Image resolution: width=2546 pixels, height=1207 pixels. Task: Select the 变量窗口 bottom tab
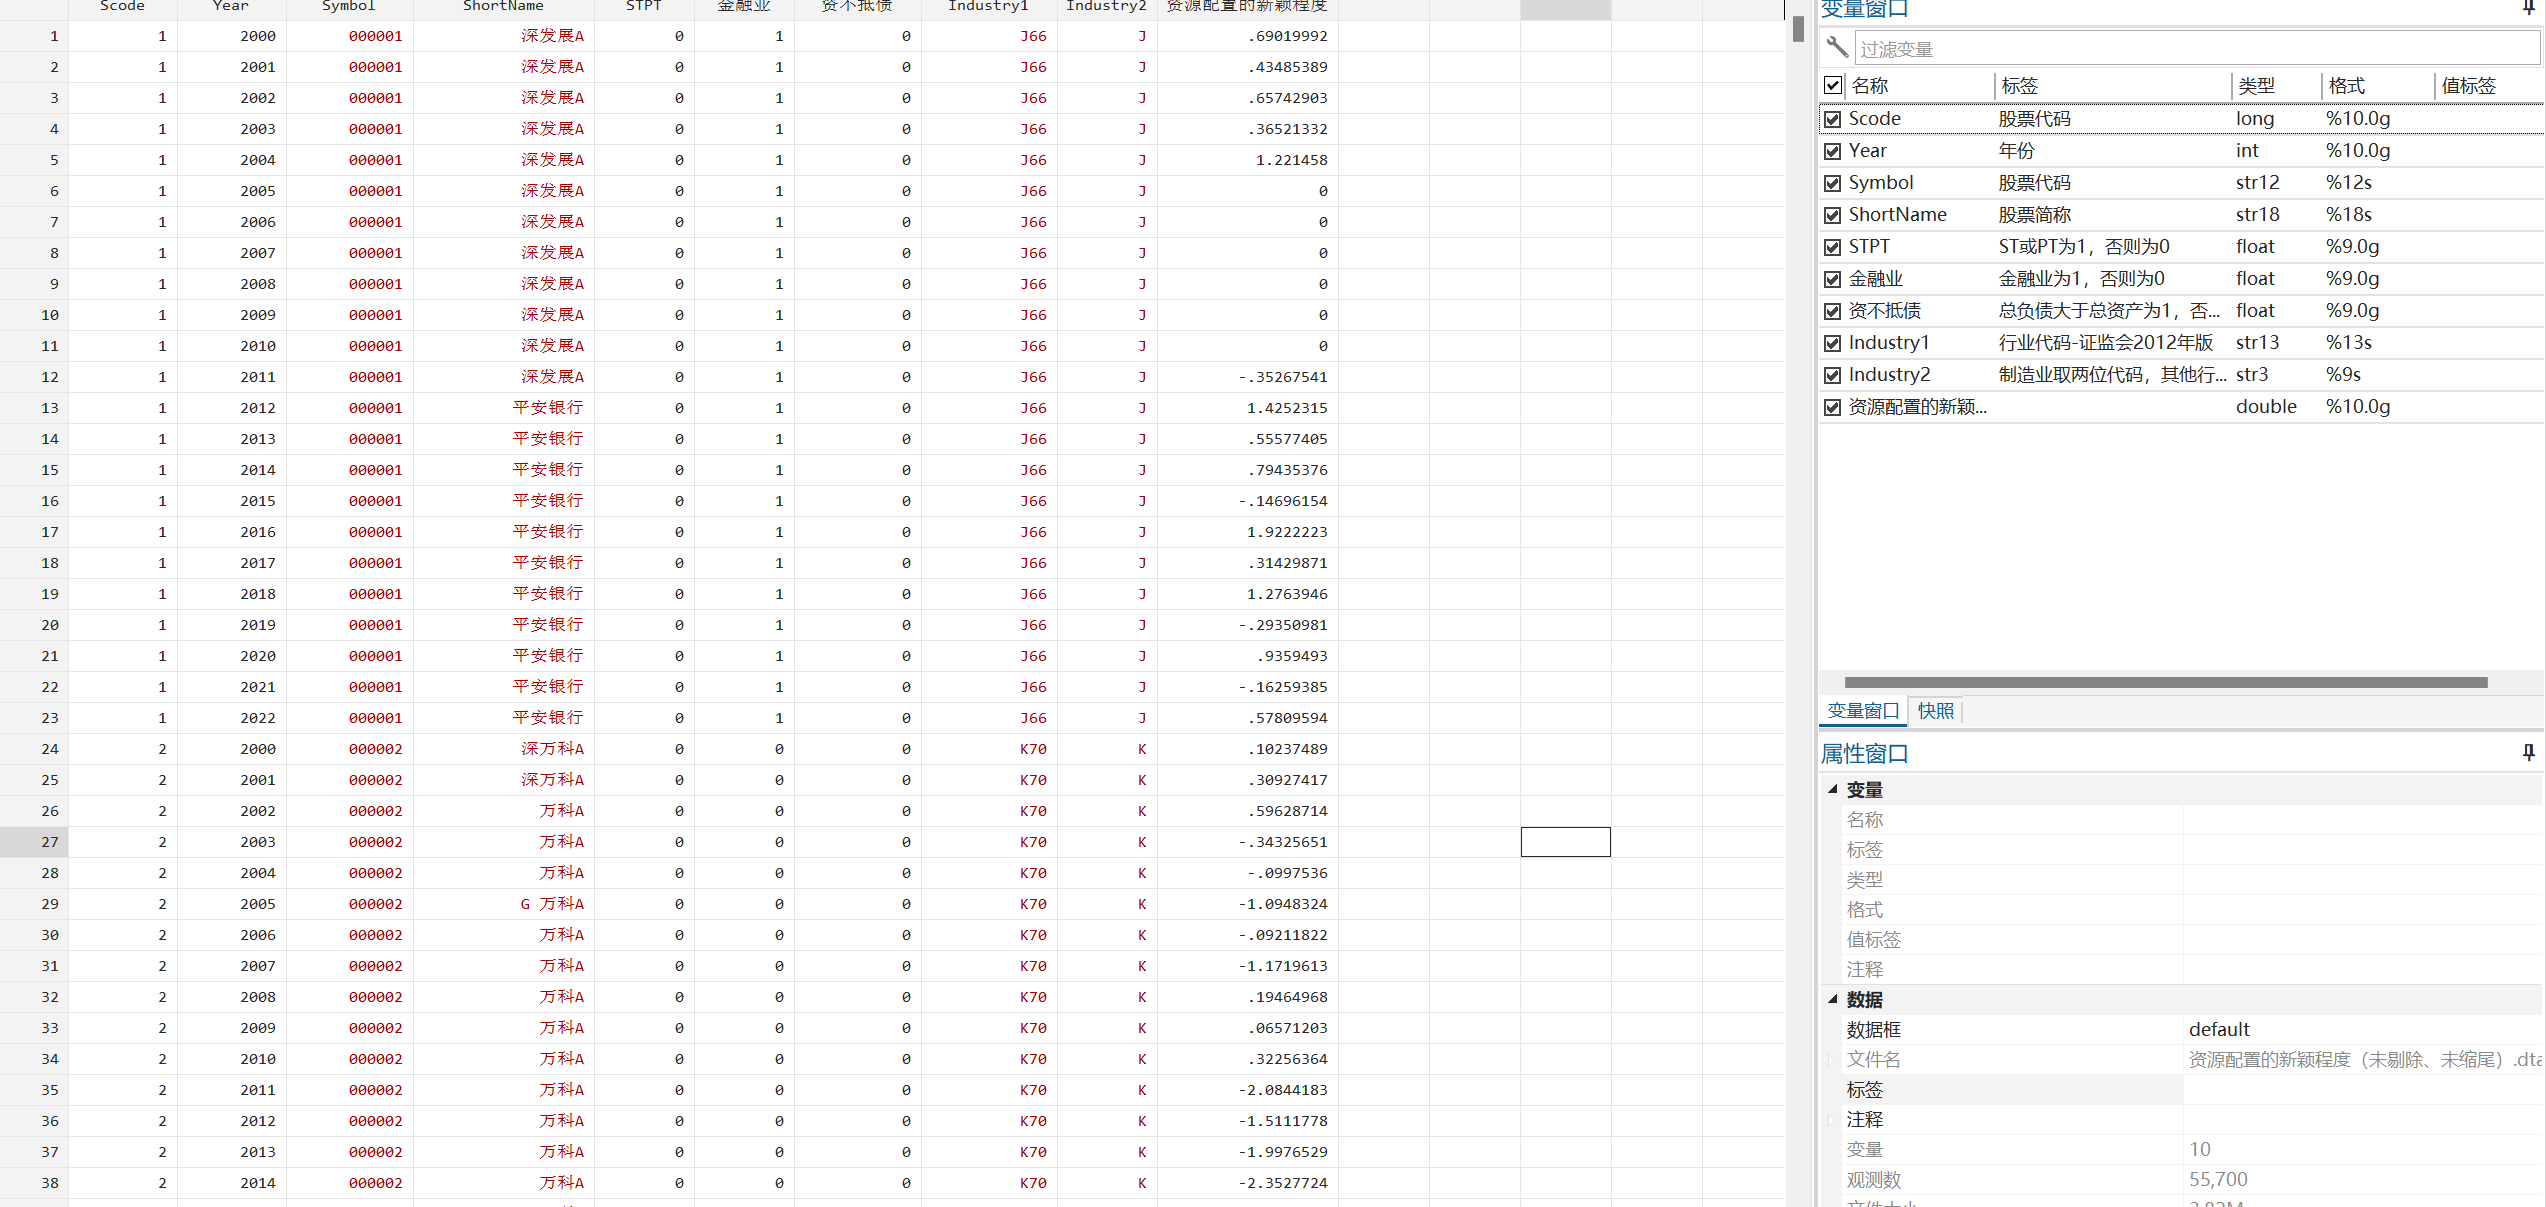tap(1862, 711)
